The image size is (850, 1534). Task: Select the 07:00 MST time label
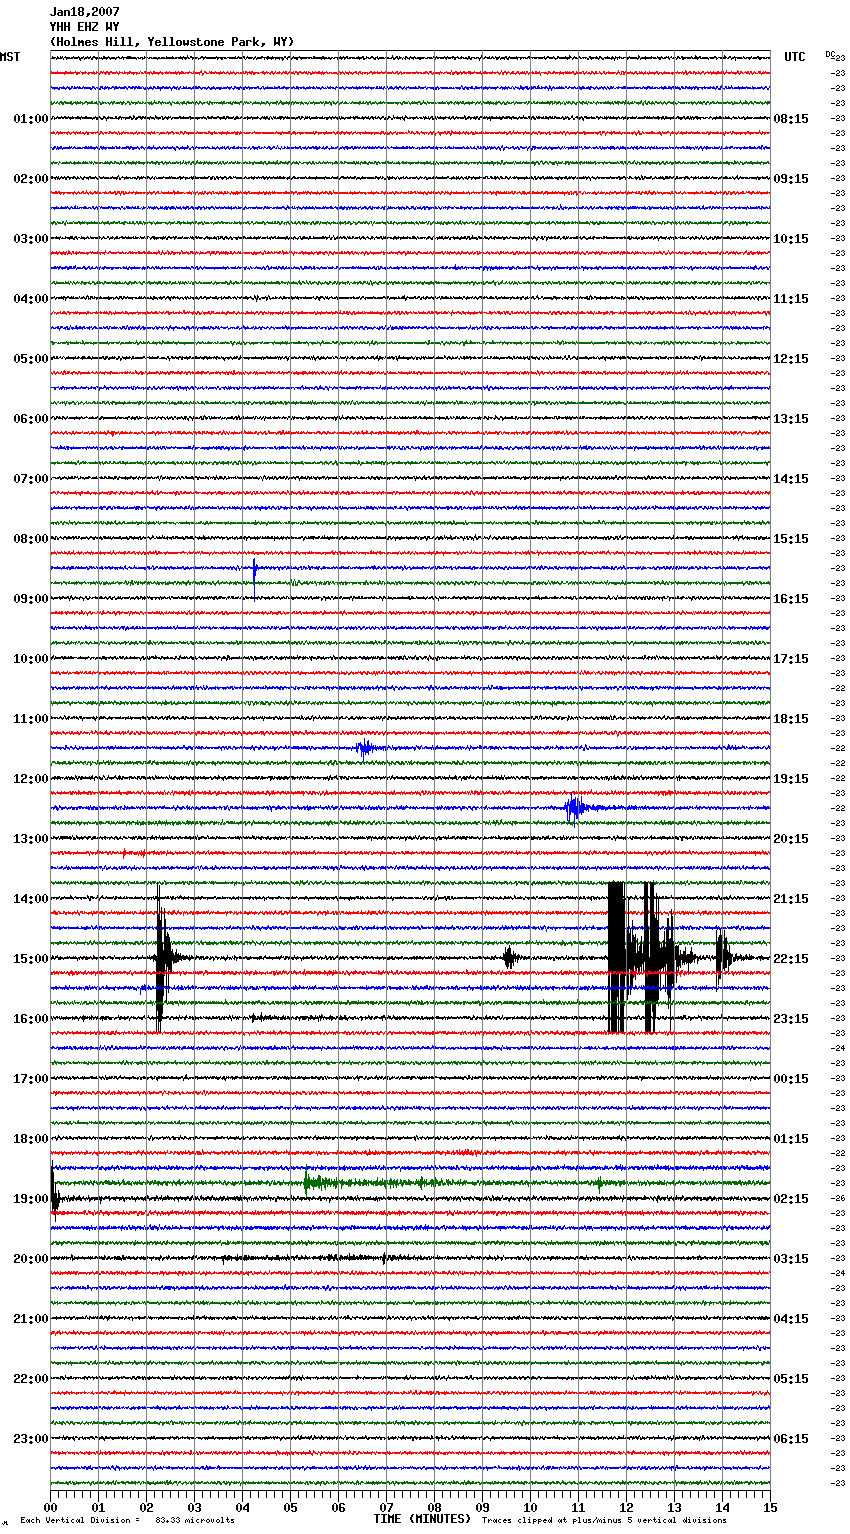point(30,479)
